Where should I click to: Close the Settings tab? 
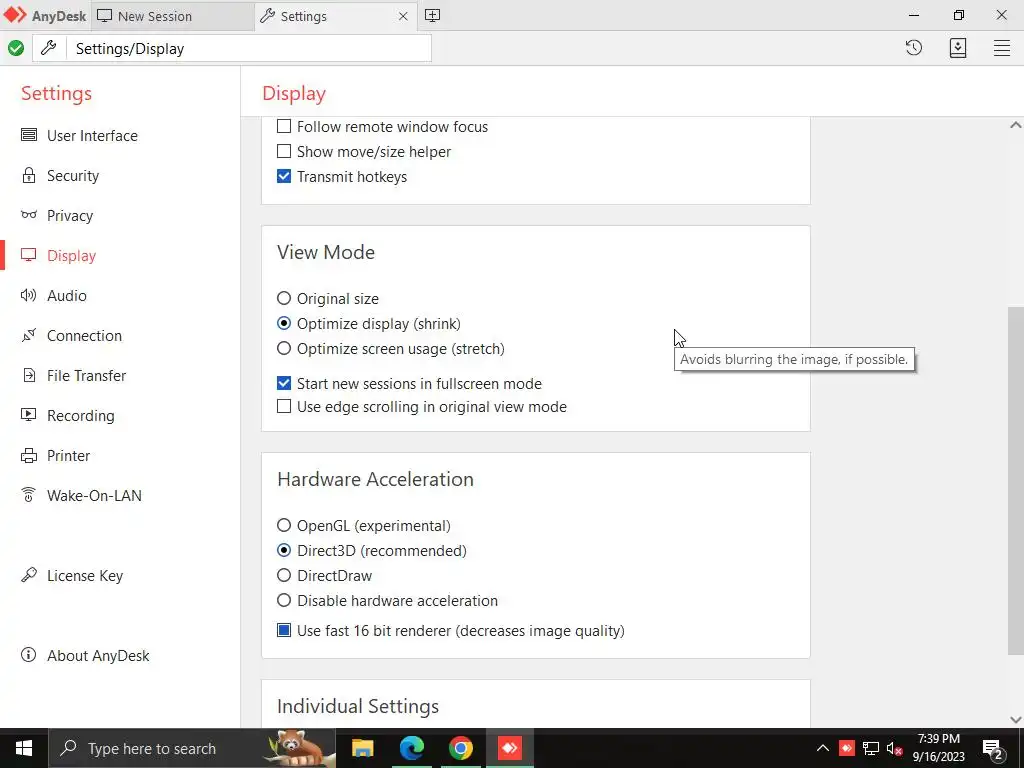click(x=403, y=16)
